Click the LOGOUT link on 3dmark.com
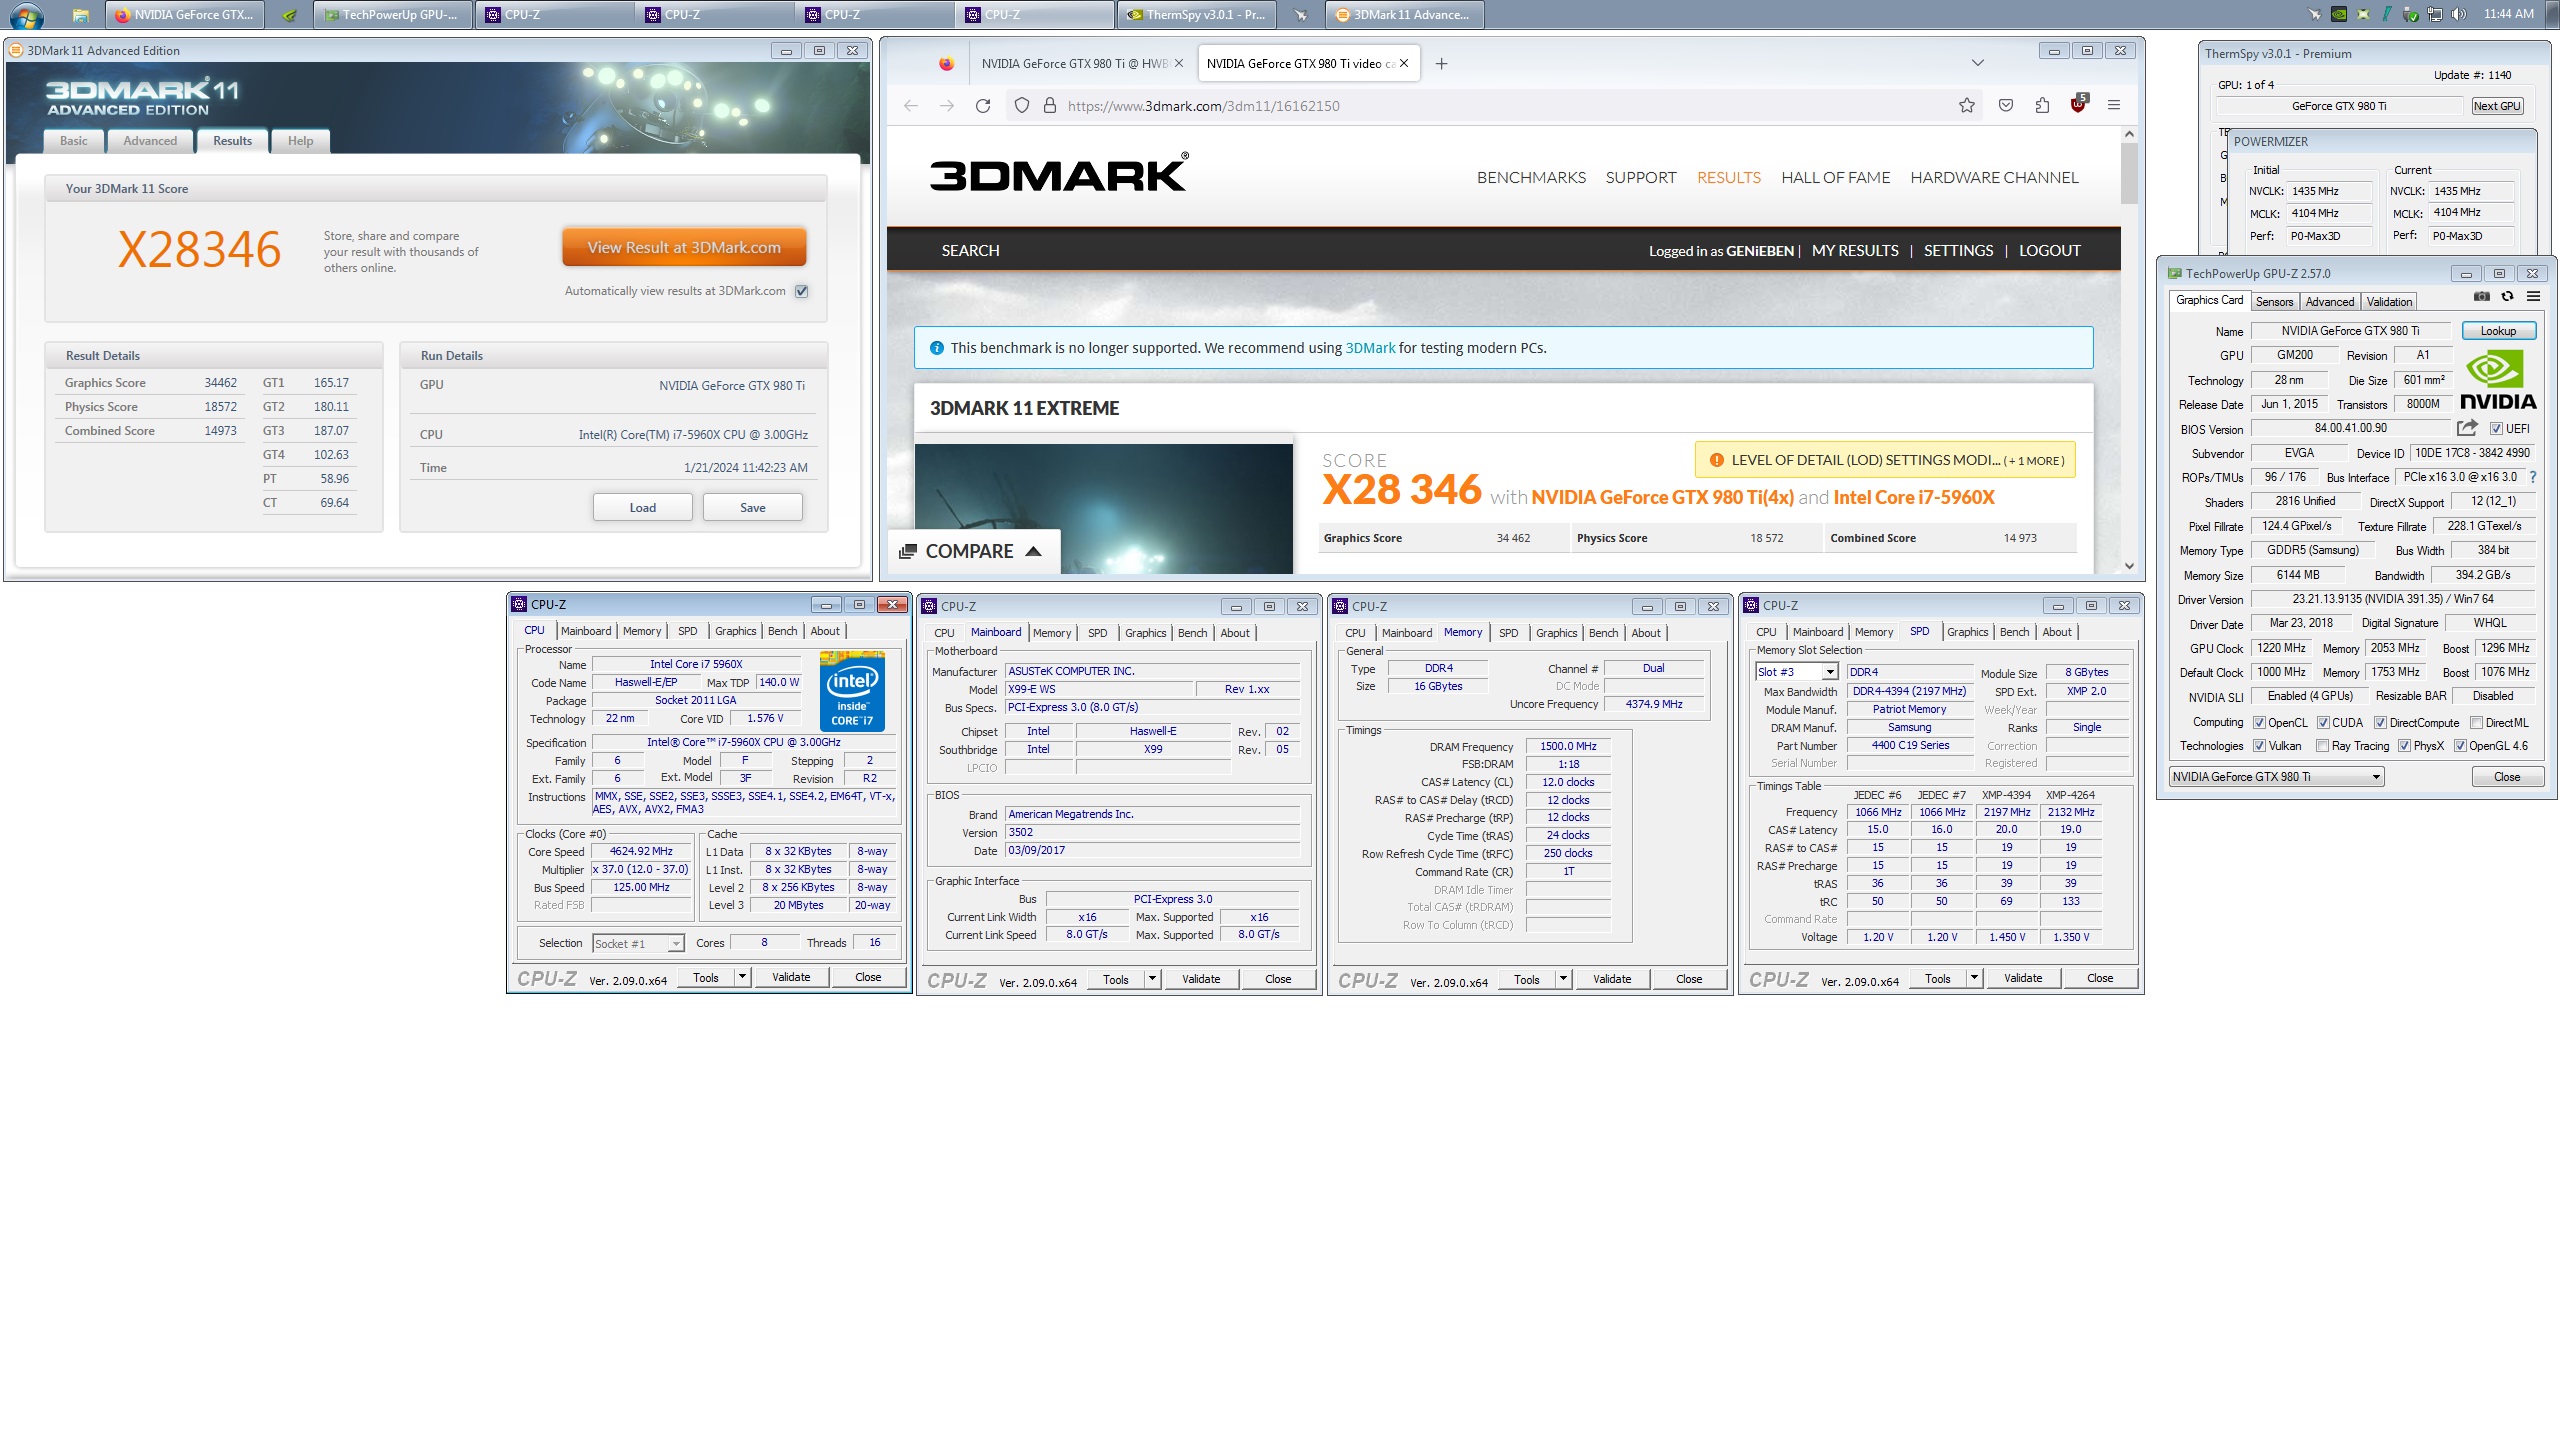Screen dimensions: 2560x1440 2049,251
